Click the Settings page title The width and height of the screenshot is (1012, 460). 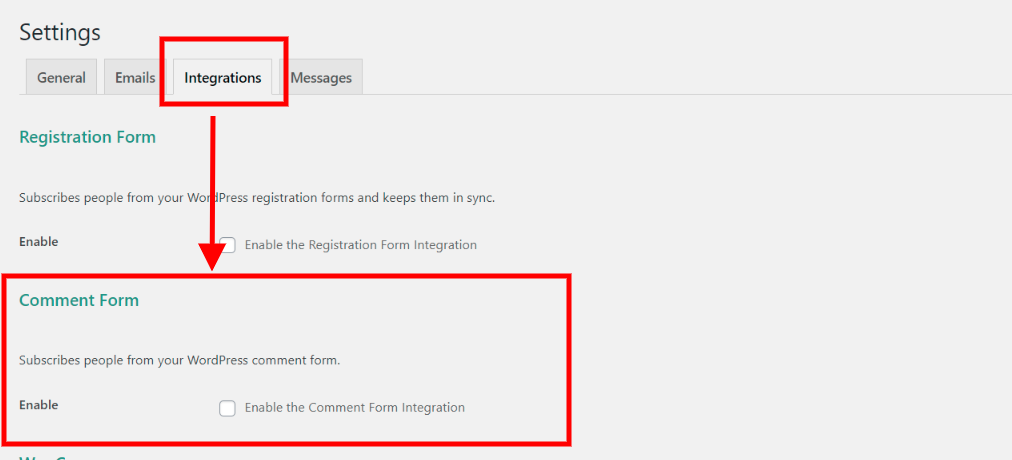tap(60, 32)
